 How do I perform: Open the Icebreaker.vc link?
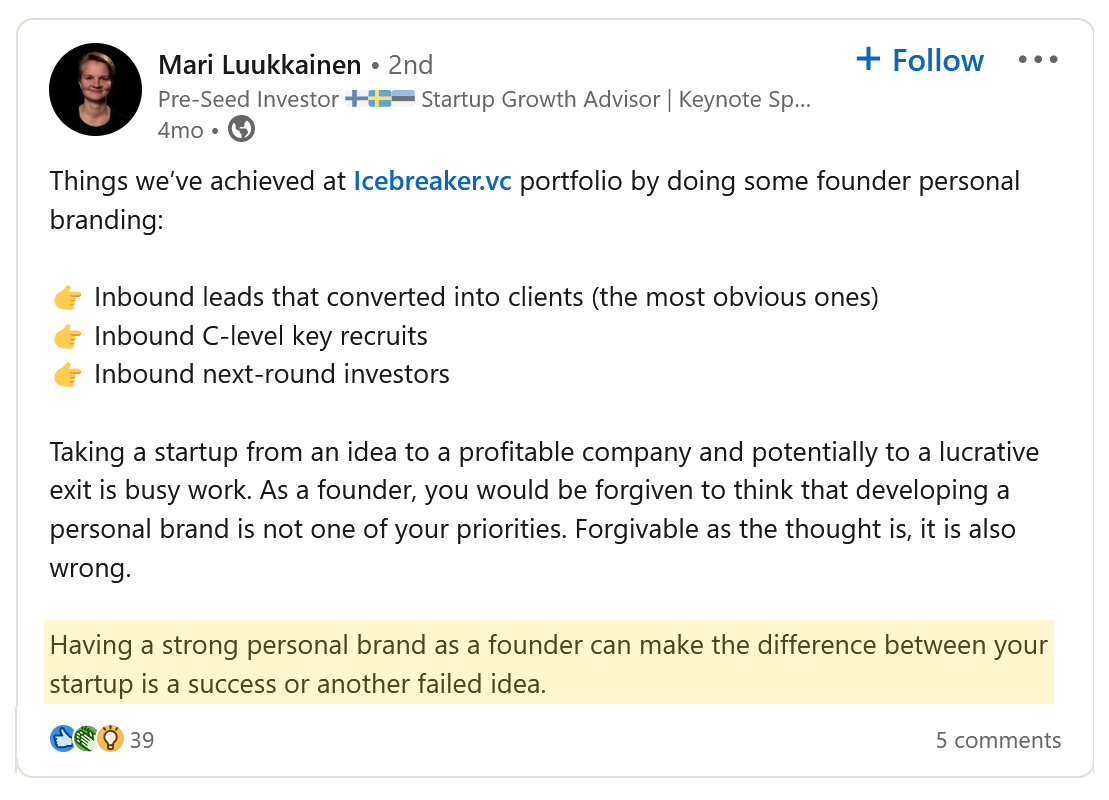[x=432, y=181]
